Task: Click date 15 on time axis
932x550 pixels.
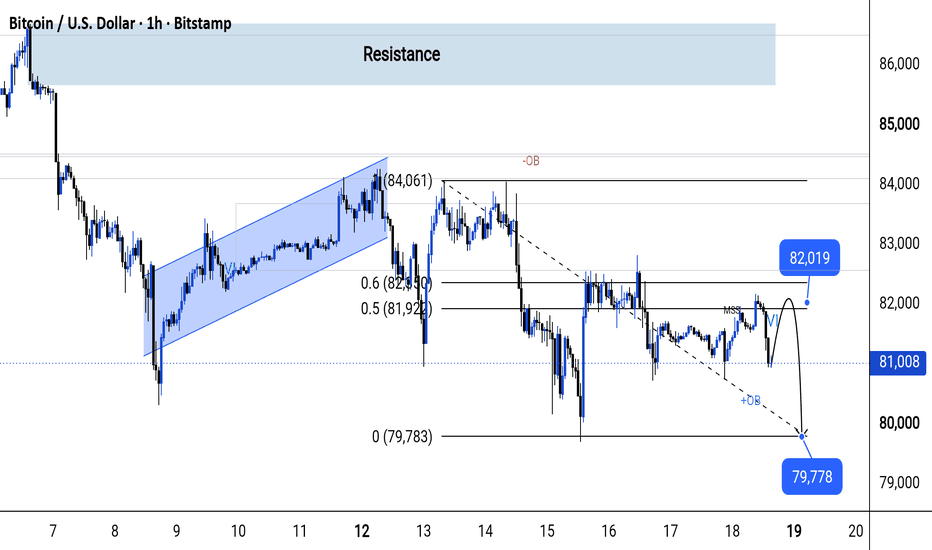Action: coord(547,530)
